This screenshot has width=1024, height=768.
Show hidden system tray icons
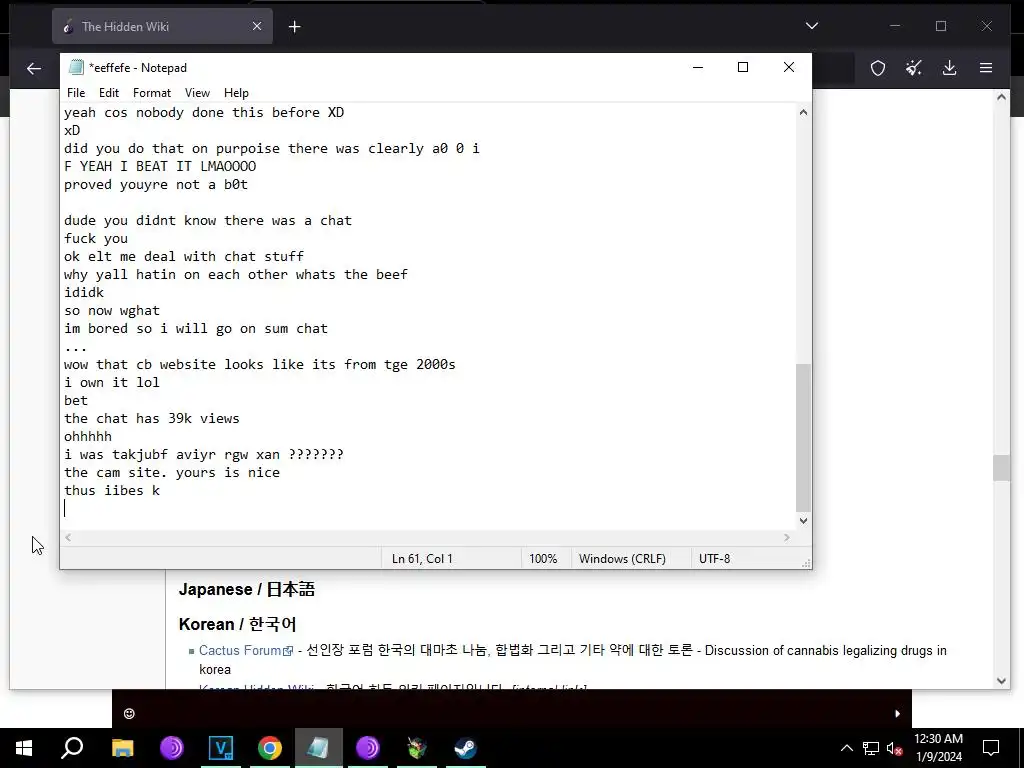846,748
